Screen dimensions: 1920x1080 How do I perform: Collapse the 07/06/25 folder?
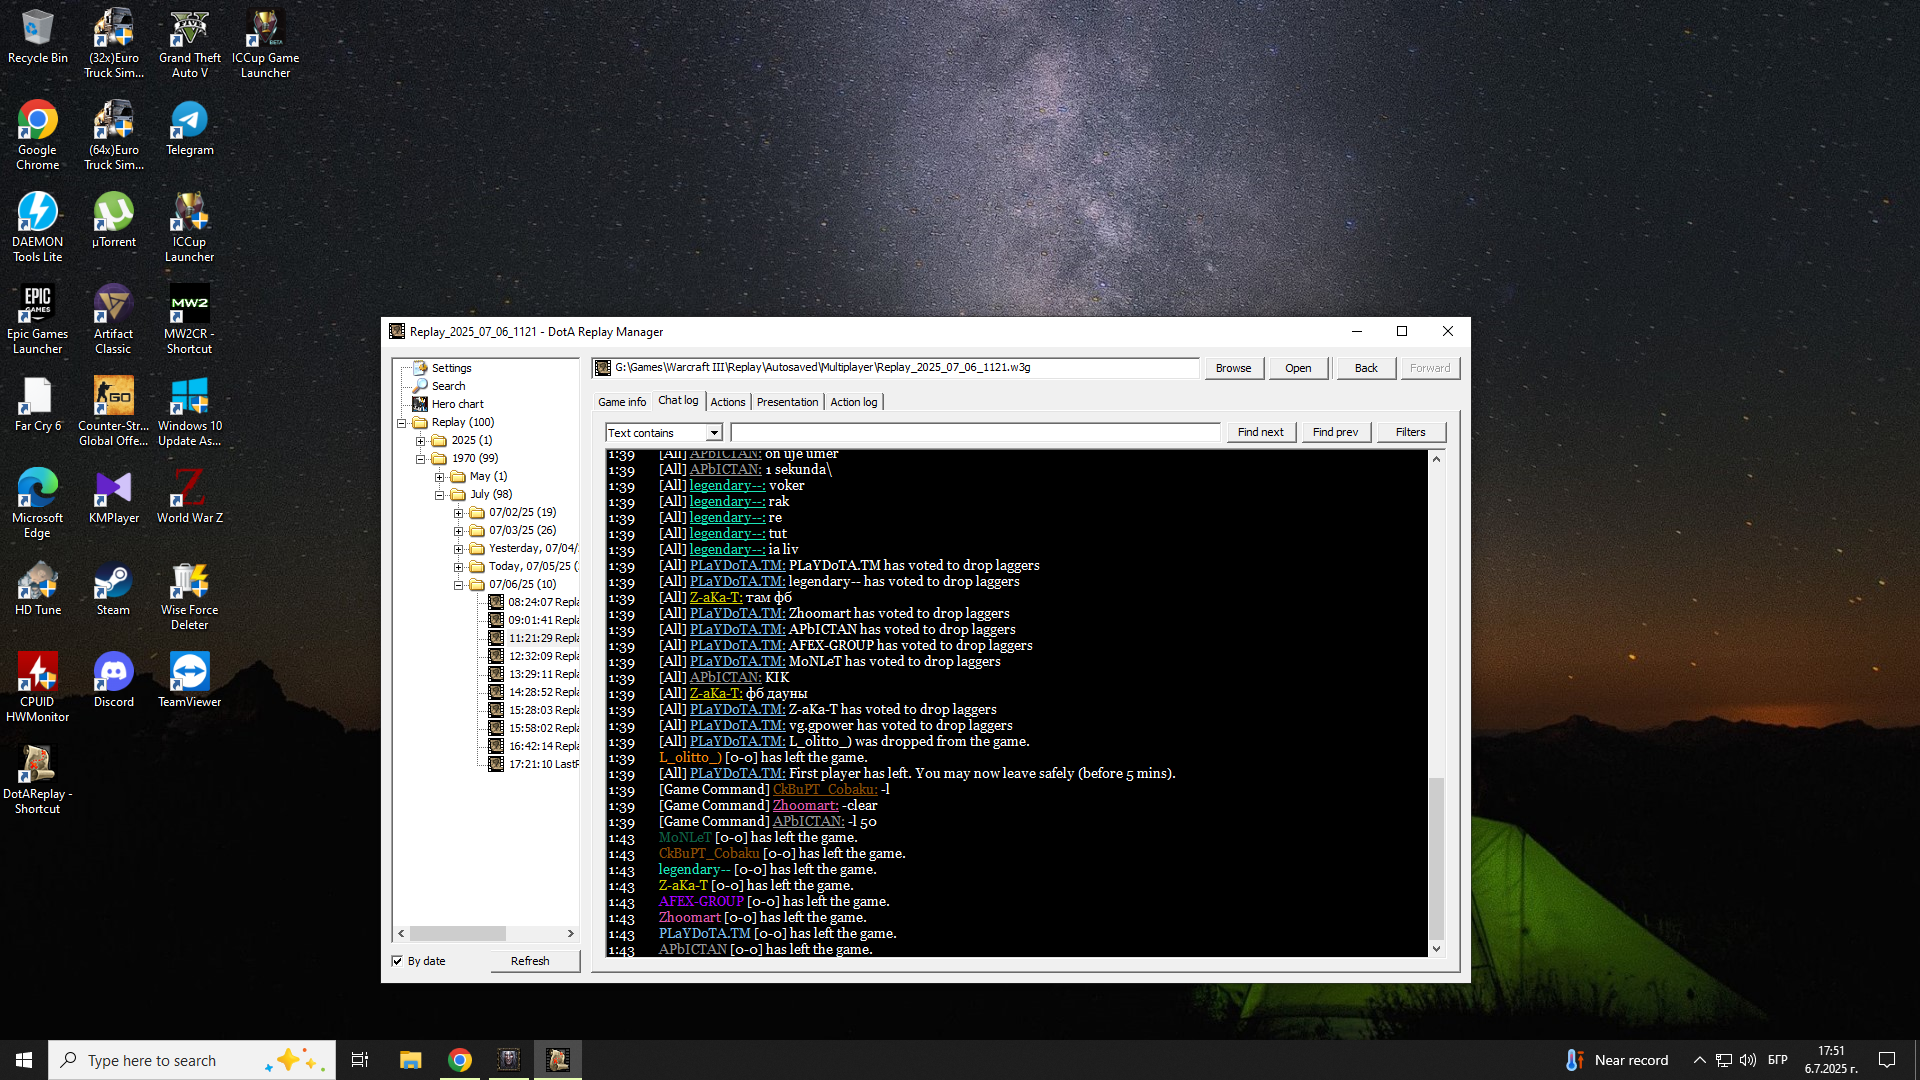(459, 585)
